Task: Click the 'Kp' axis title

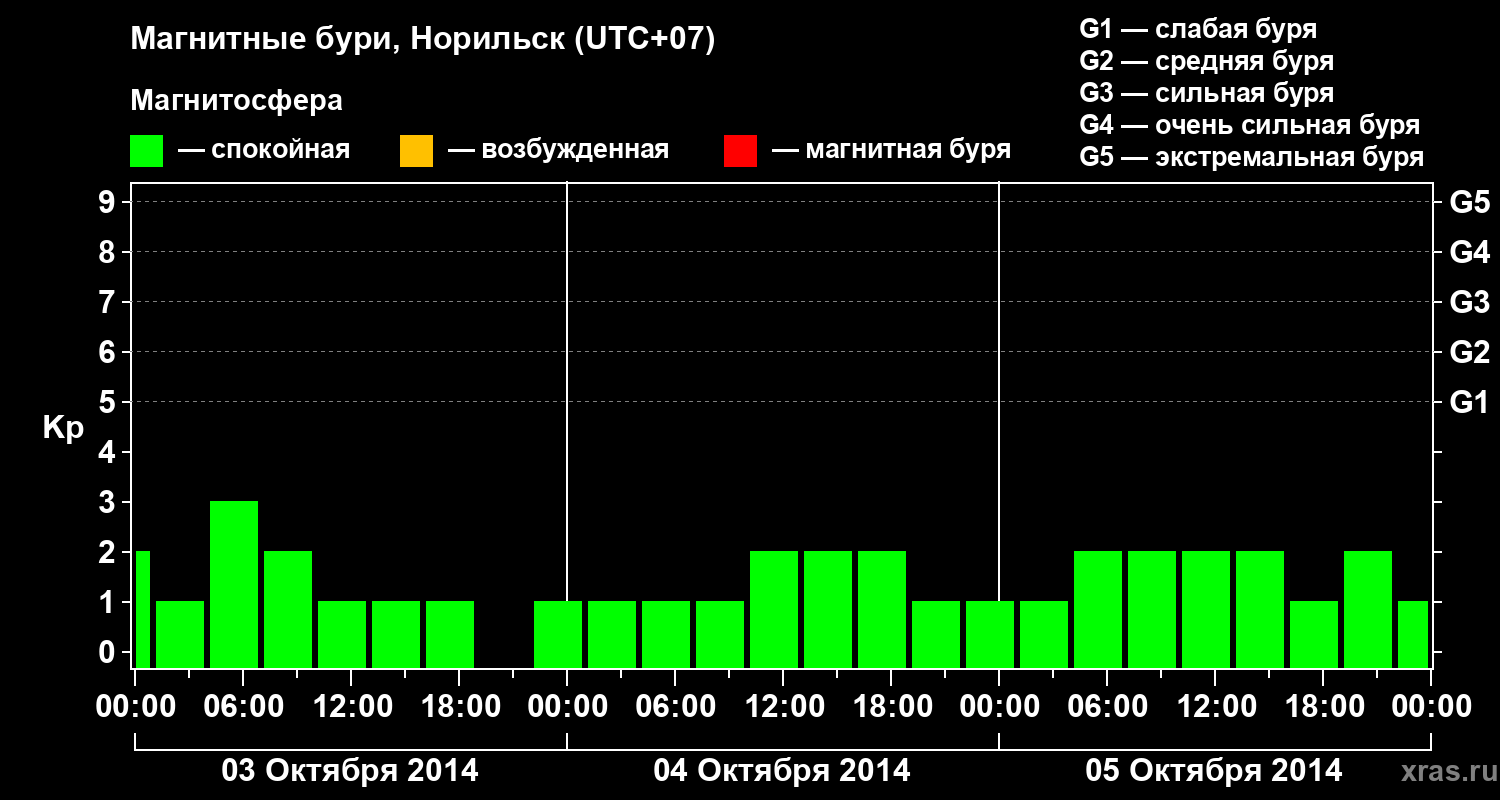Action: [x=63, y=428]
